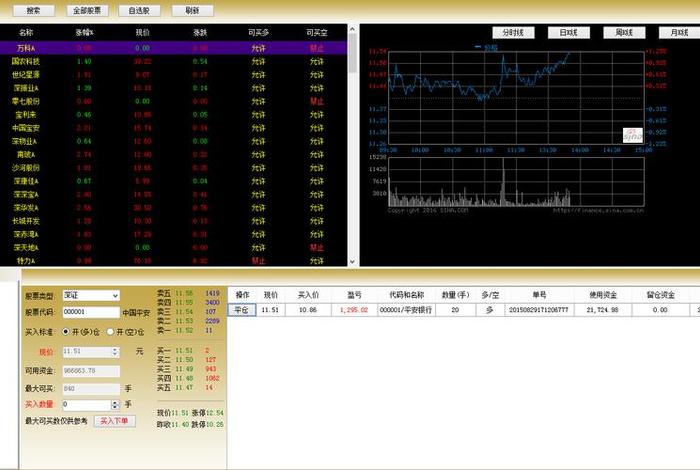Increase 买入数量 with the up arrow
The height and width of the screenshot is (470, 700).
point(115,402)
